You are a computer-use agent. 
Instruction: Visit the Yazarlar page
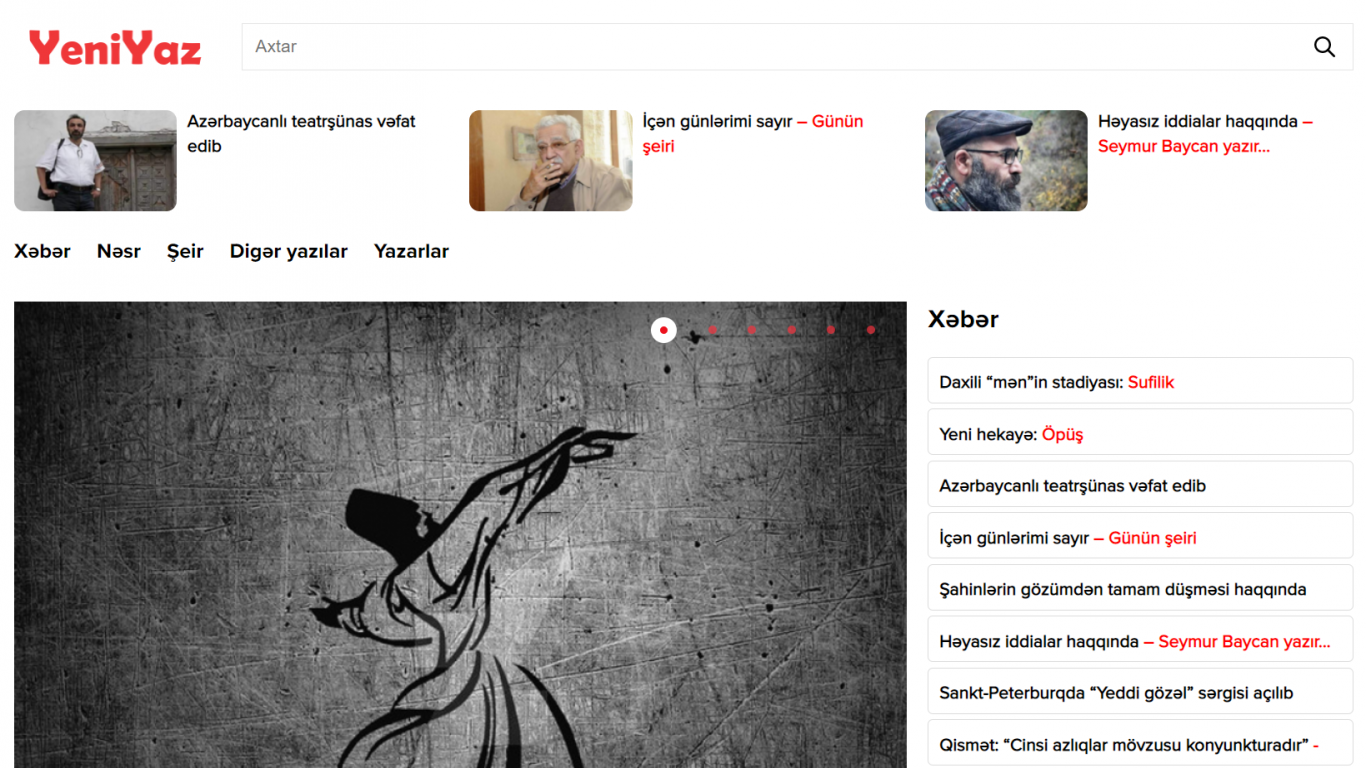click(x=411, y=251)
